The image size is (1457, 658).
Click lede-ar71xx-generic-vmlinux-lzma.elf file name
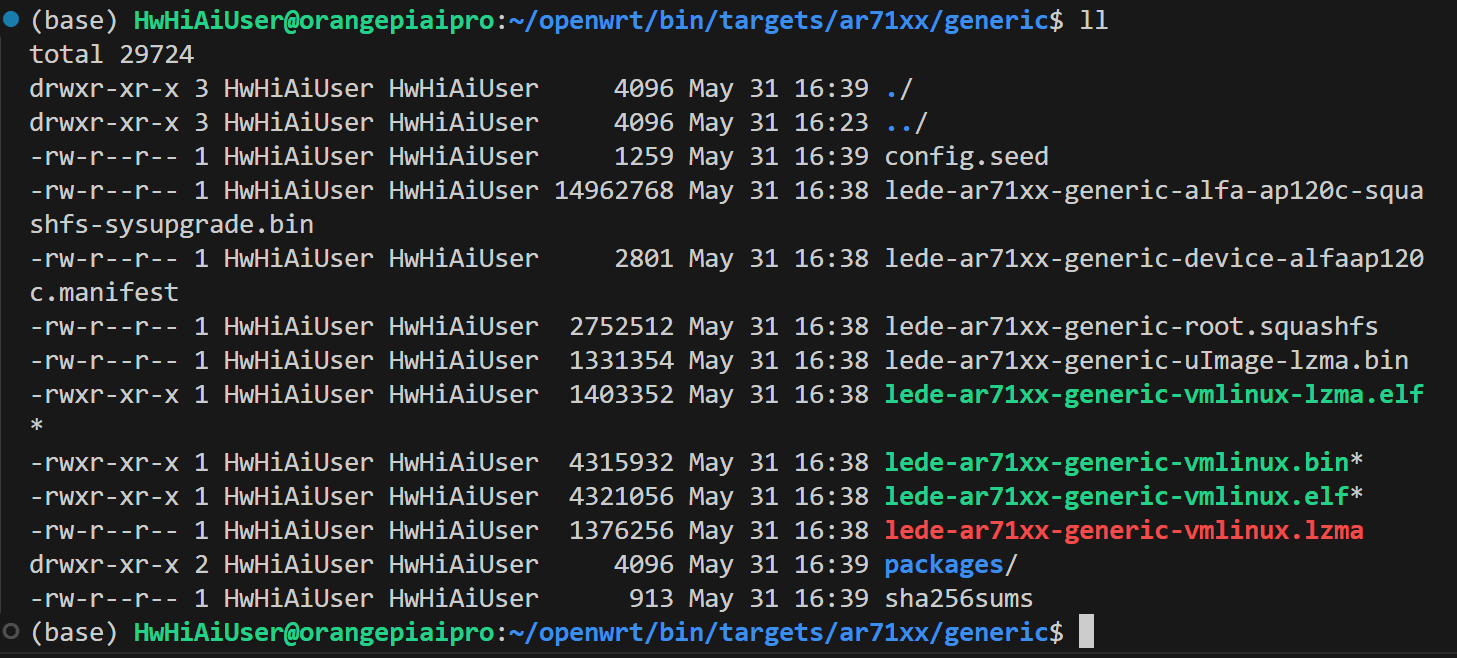(x=1154, y=395)
